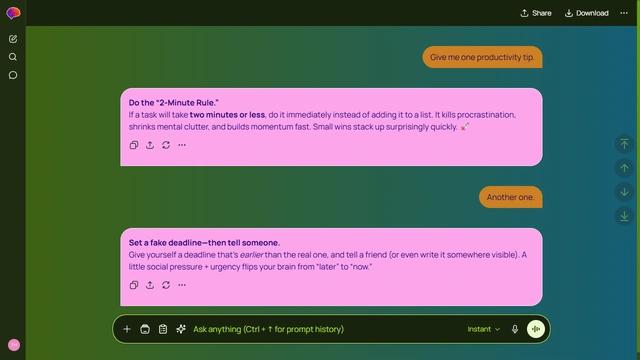Open chats list via speech bubble icon
Screen dimensions: 640x360
(13, 75)
